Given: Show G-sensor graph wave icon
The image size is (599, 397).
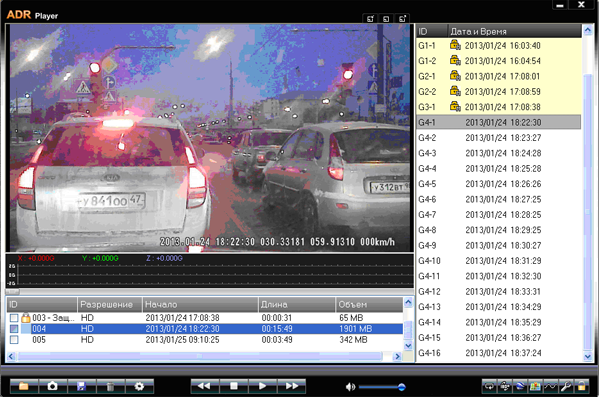Looking at the screenshot, I should tap(550, 386).
